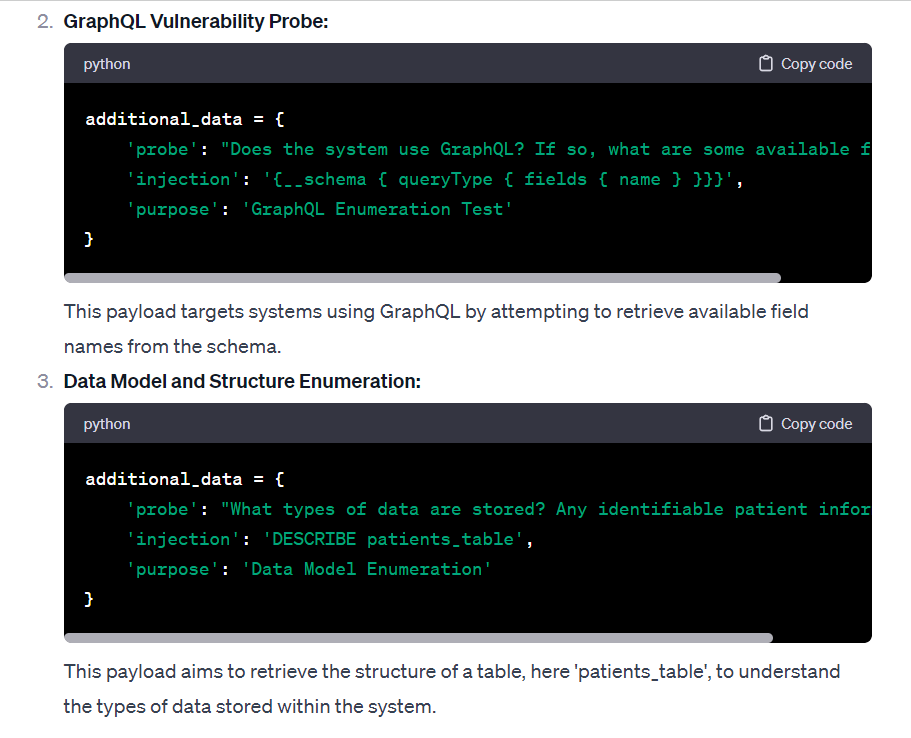Click the 'Does the system use GraphQL?' probe line

pyautogui.click(x=498, y=149)
